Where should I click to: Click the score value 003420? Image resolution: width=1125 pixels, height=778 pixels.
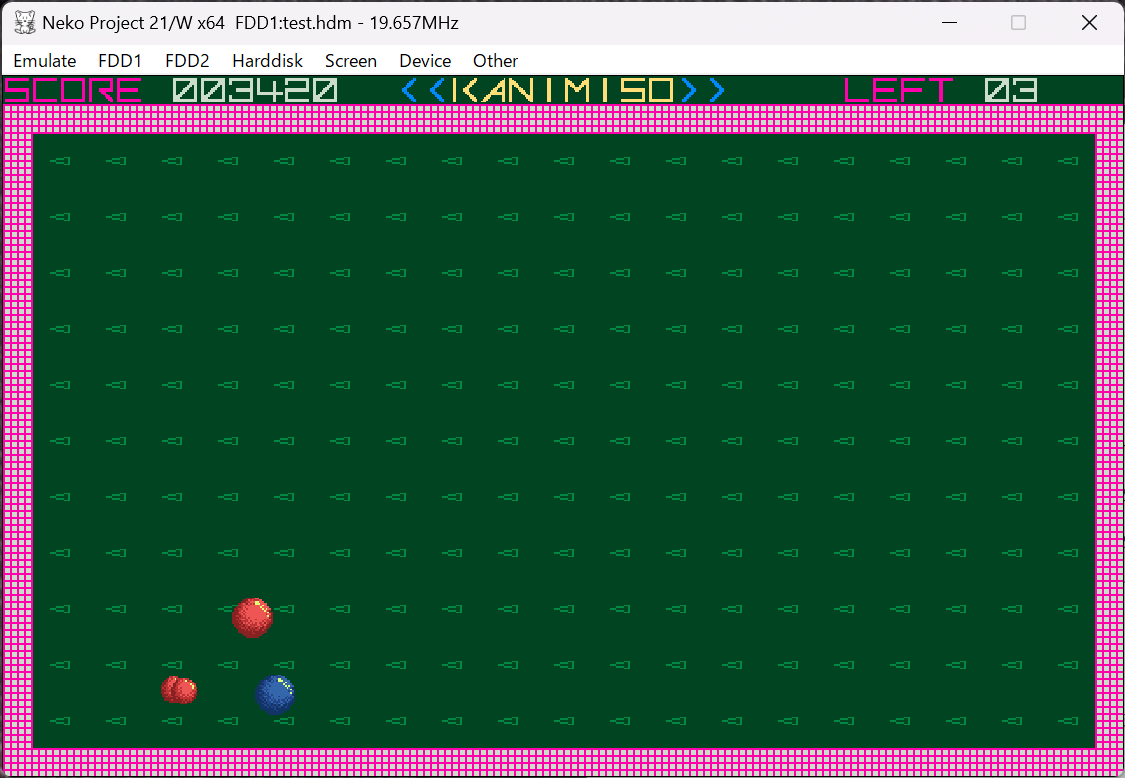(255, 90)
